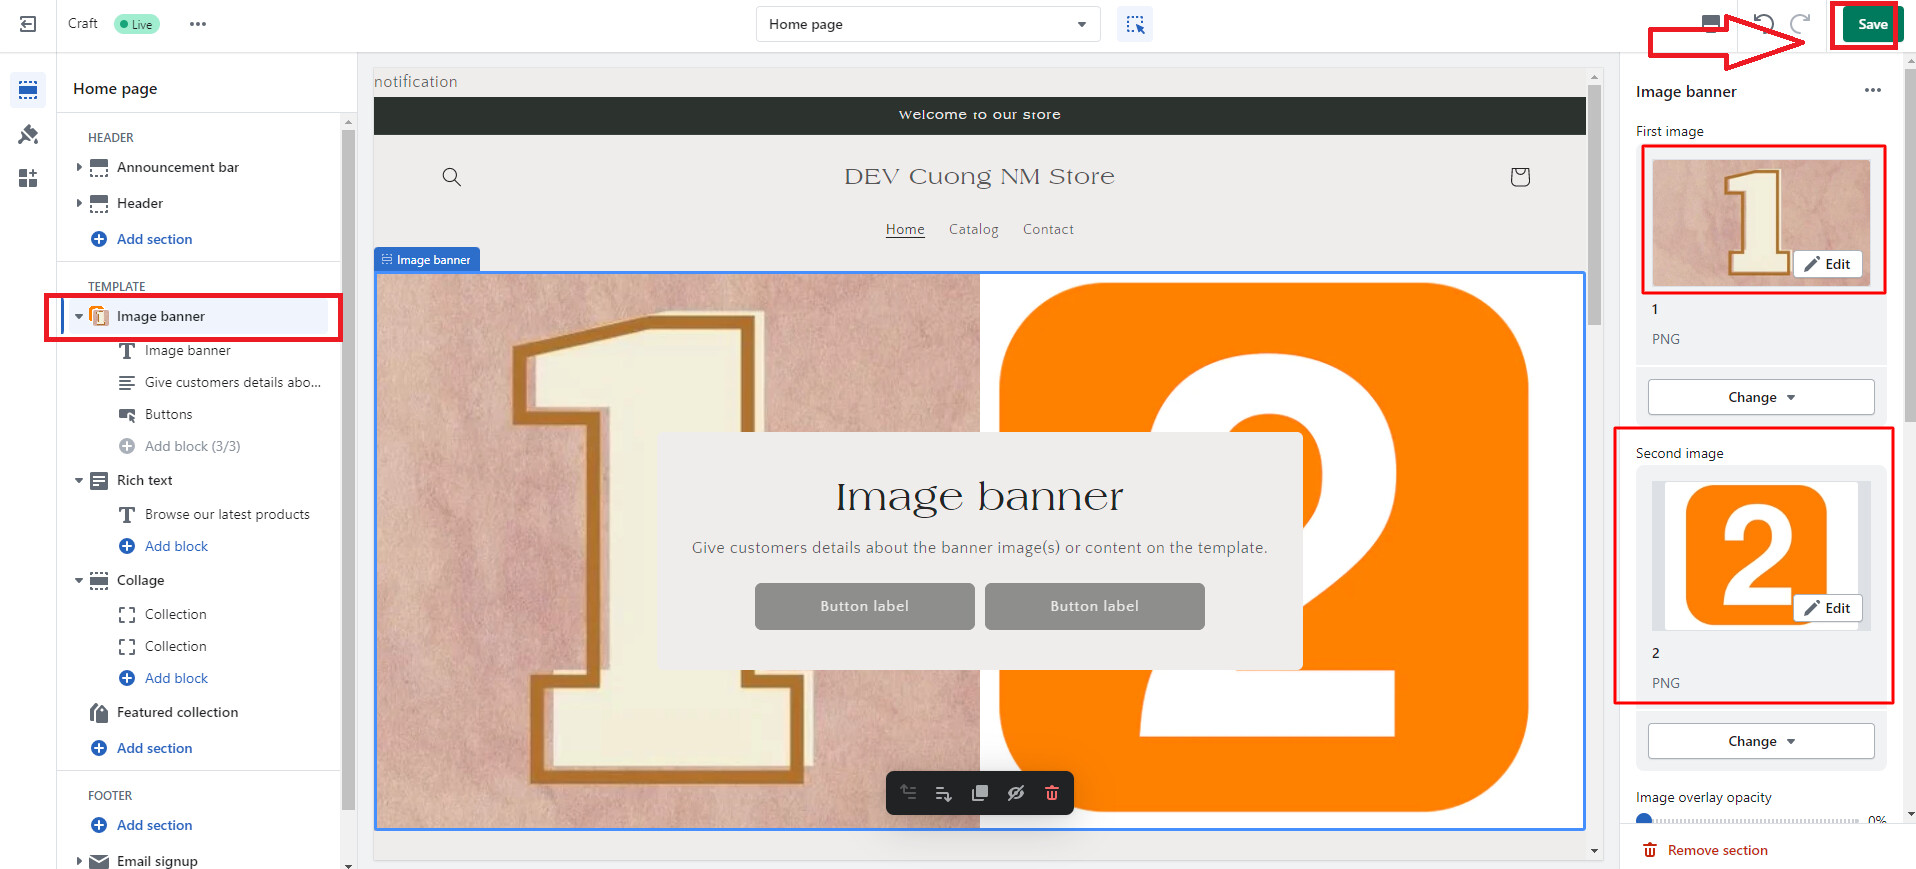Select the Rich text section row
Image resolution: width=1916 pixels, height=869 pixels.
[145, 480]
